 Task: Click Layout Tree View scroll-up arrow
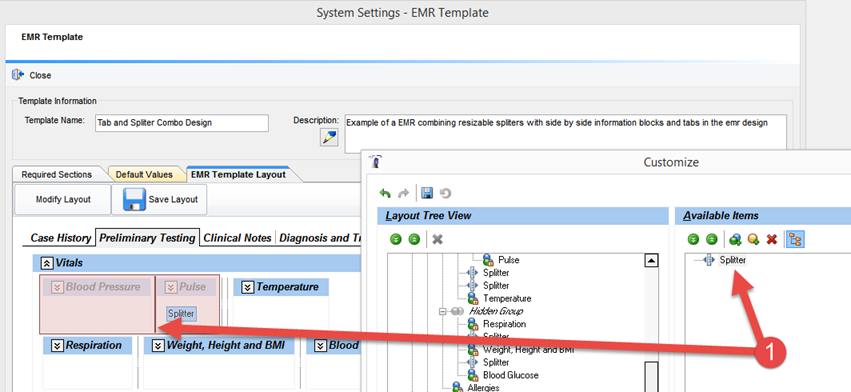(651, 261)
